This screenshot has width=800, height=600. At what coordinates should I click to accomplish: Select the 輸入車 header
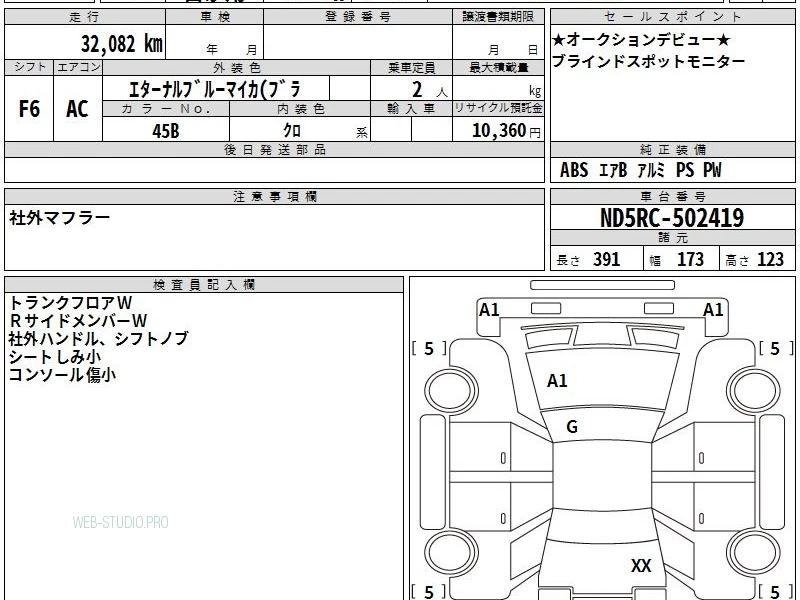click(x=411, y=109)
